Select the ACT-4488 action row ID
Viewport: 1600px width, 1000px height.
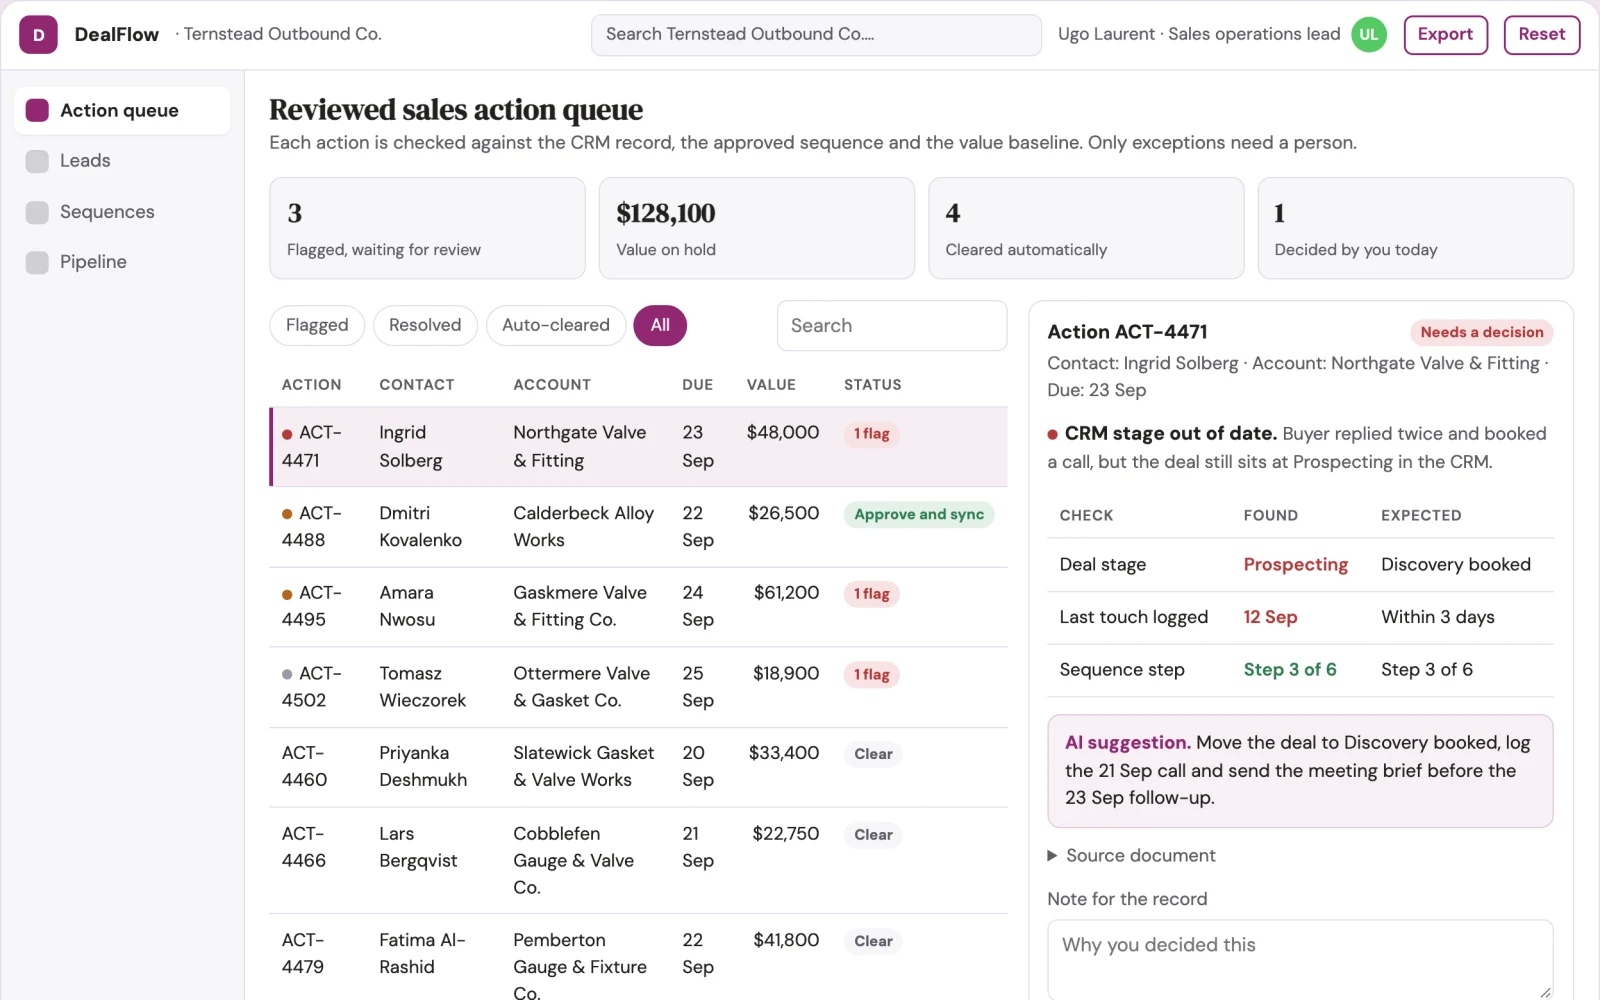click(312, 527)
